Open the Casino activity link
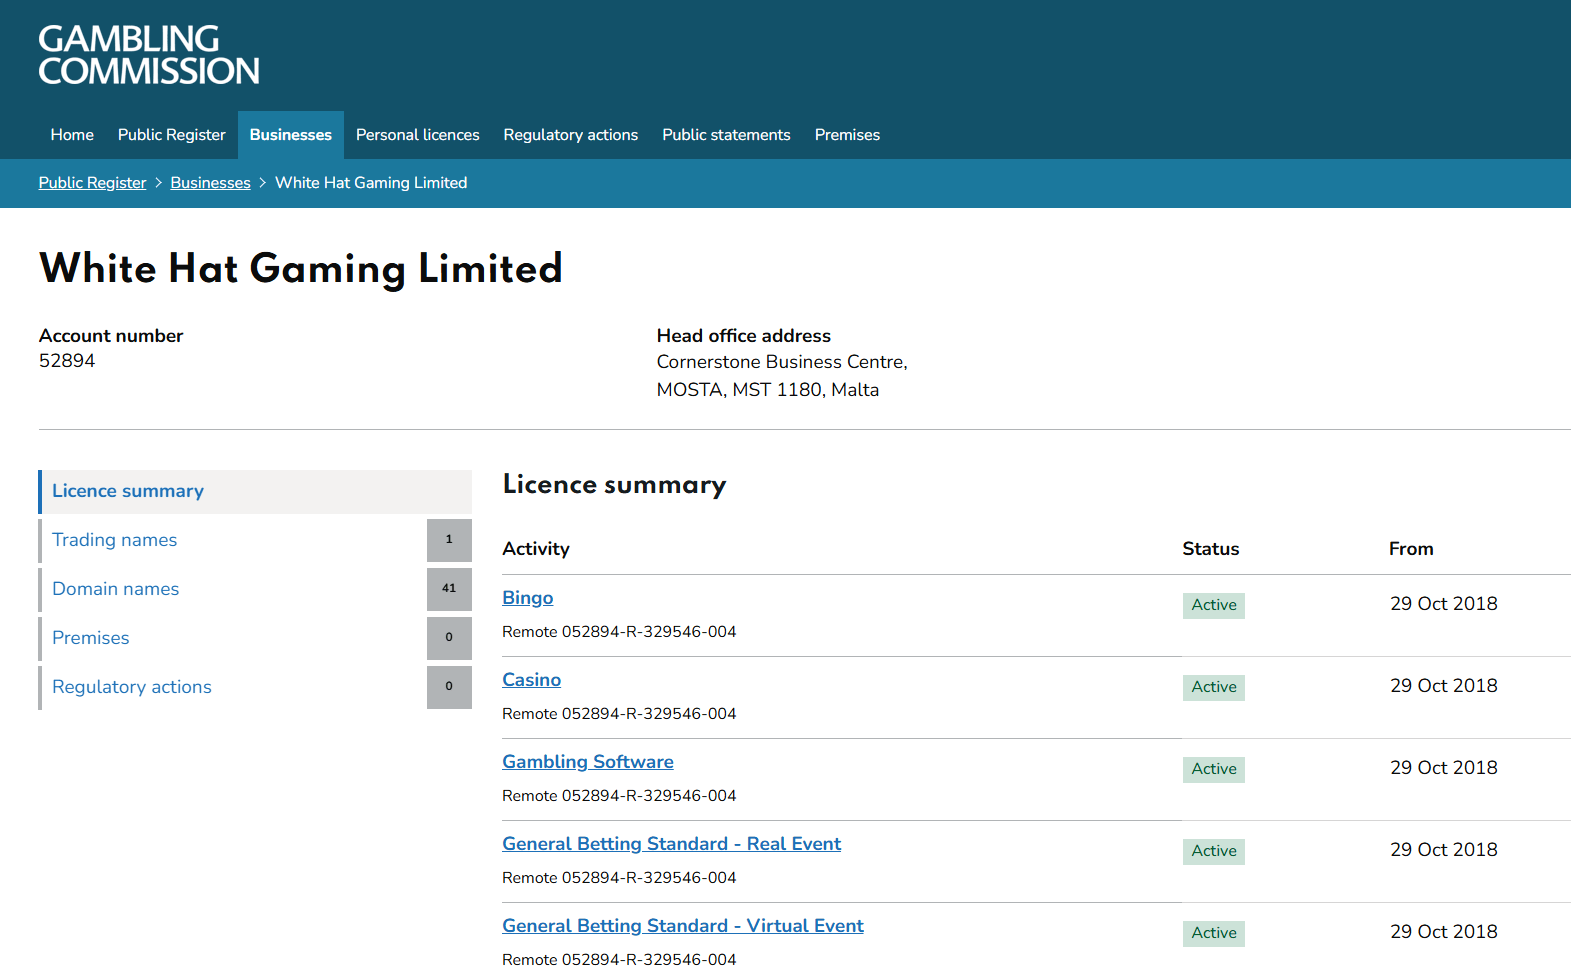This screenshot has width=1571, height=980. 532,680
